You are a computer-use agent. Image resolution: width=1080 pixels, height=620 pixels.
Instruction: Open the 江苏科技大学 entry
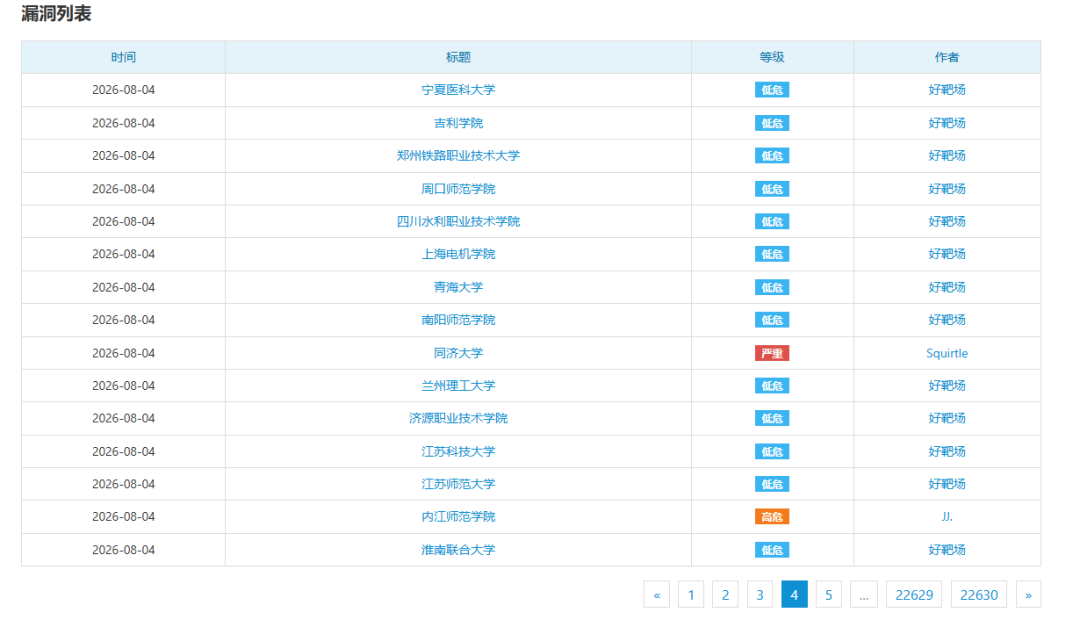pyautogui.click(x=458, y=451)
